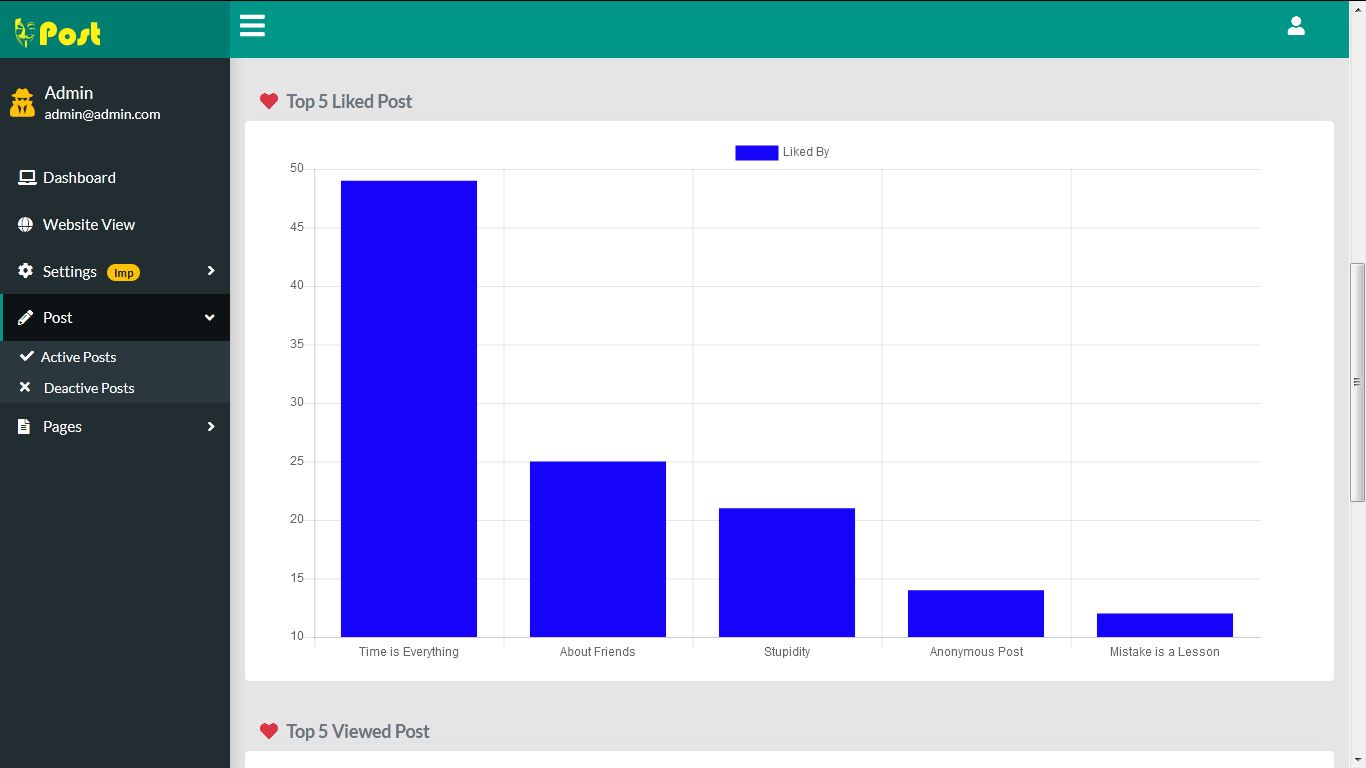Select Deactive Posts in the sidebar
Screen dimensions: 1366x768
88,388
